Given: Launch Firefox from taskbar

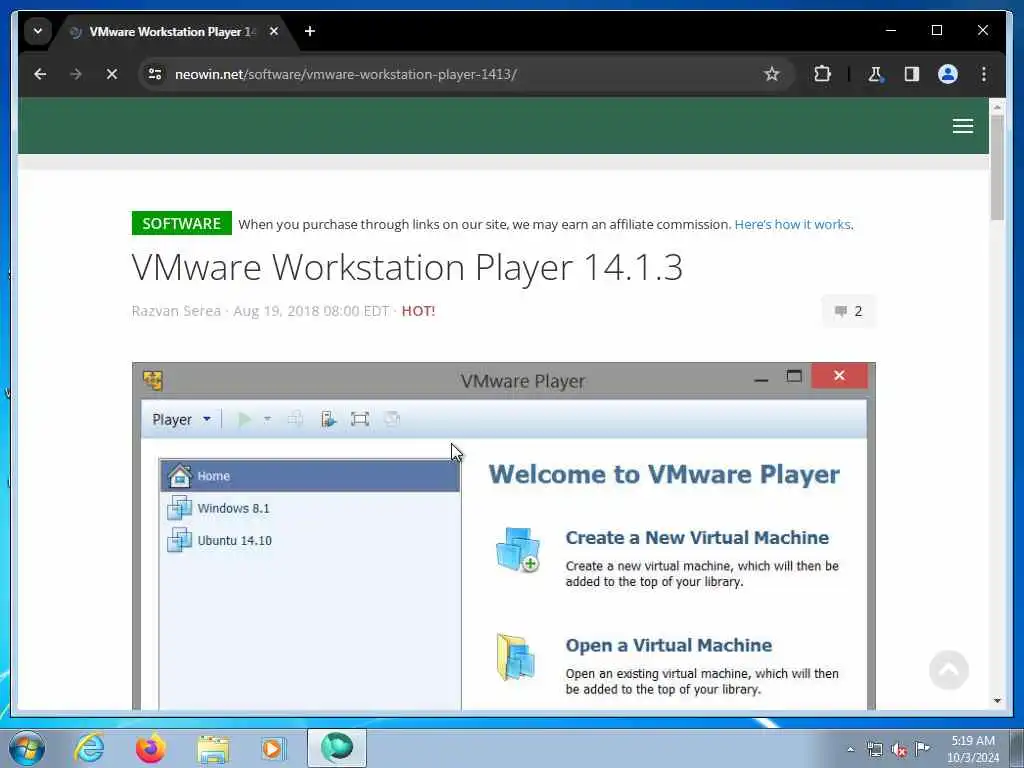Looking at the screenshot, I should coord(150,748).
